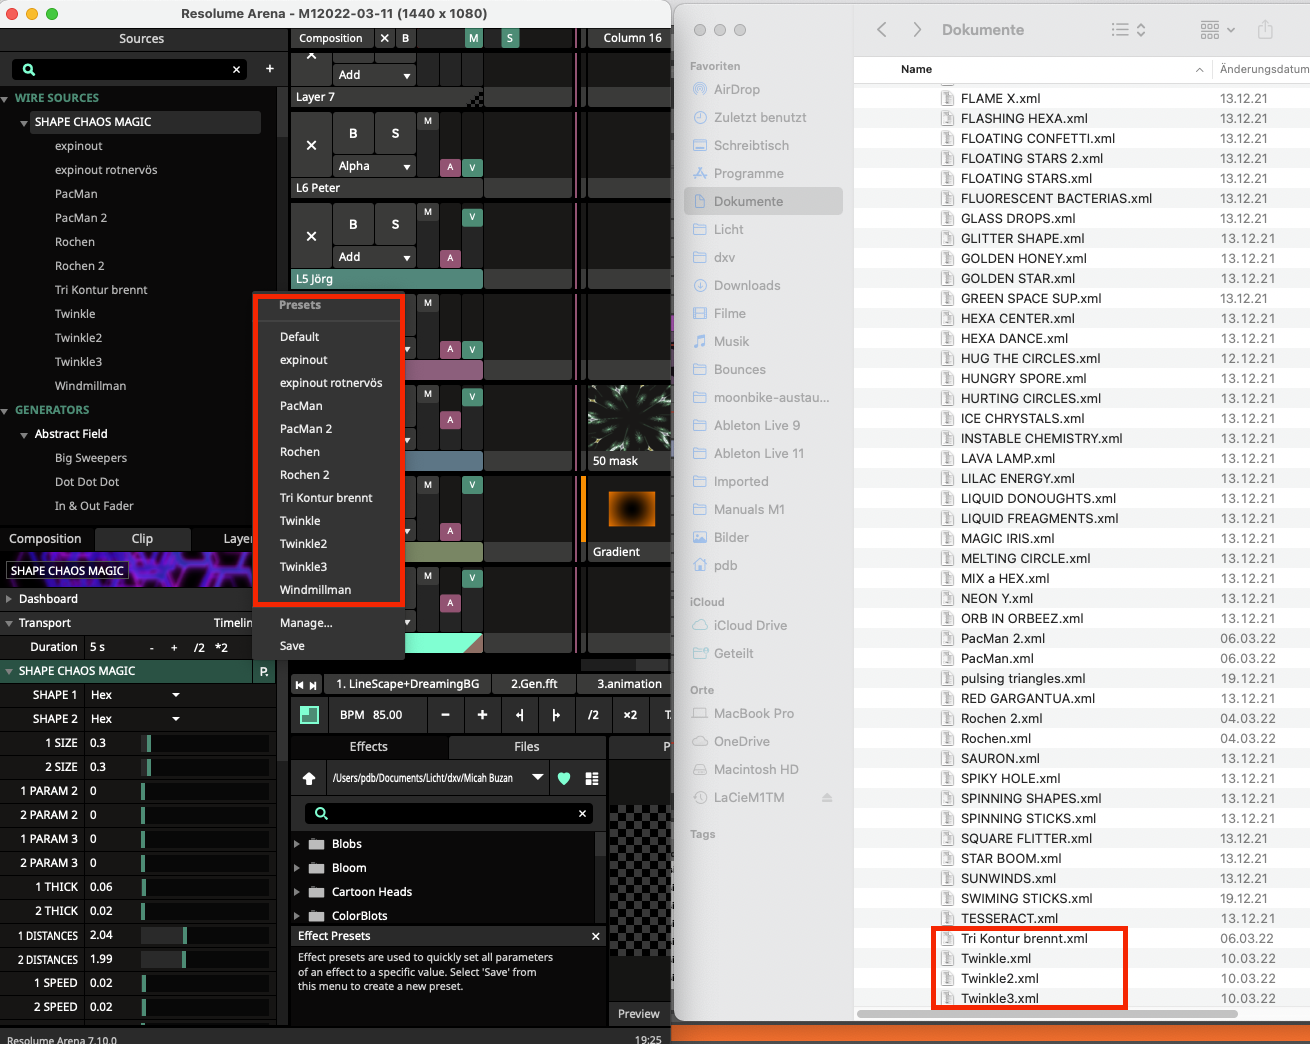This screenshot has height=1044, width=1310.
Task: Adjust the 1 DISTANCES slider
Action: click(185, 936)
